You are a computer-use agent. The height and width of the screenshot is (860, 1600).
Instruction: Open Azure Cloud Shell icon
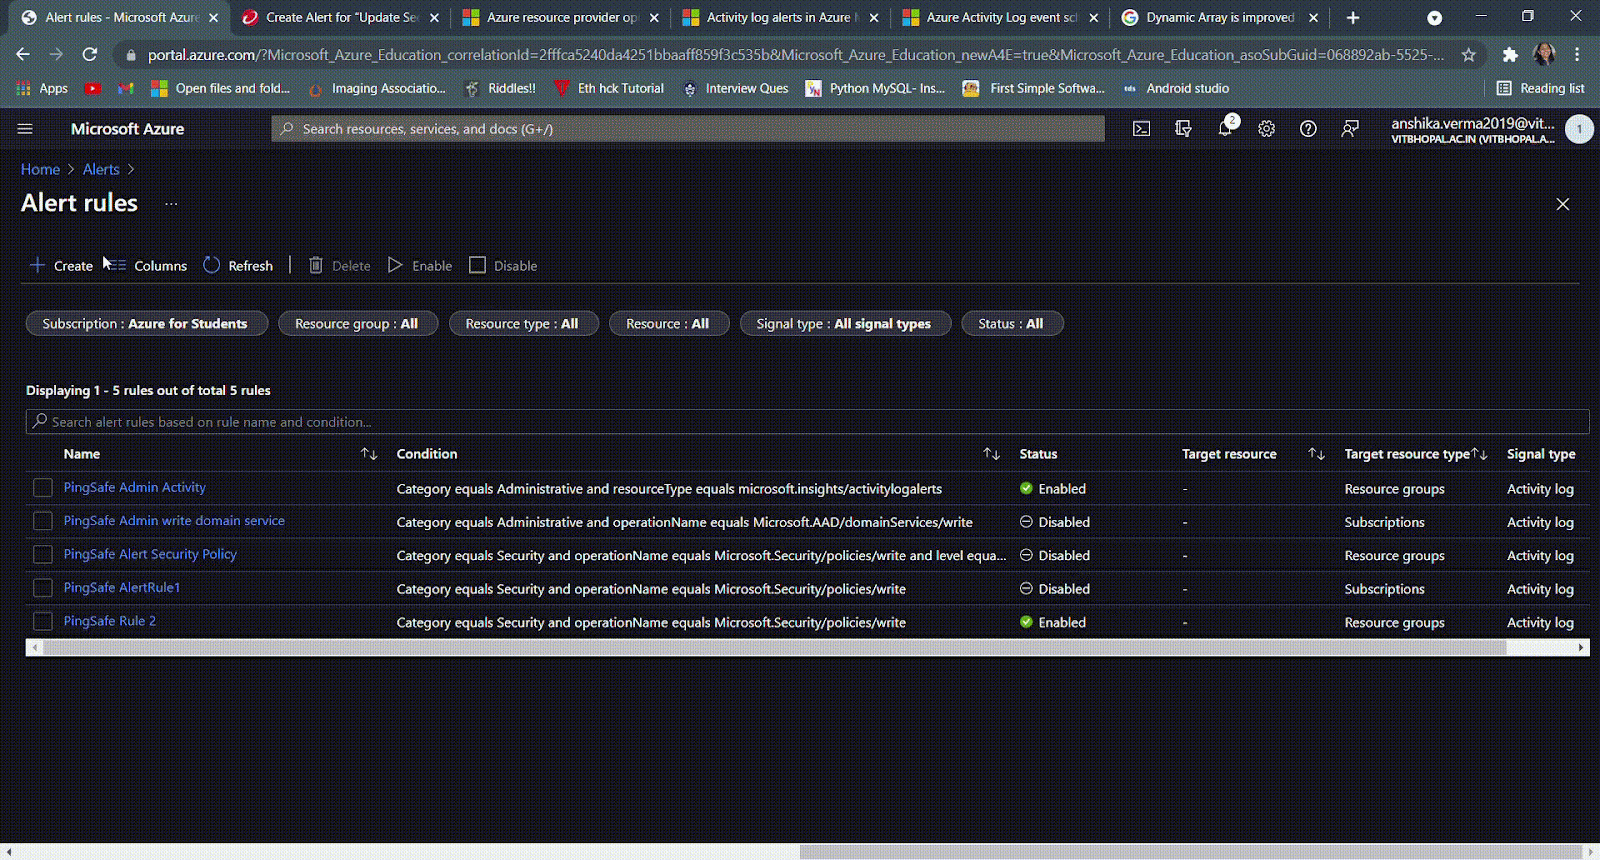click(x=1141, y=129)
